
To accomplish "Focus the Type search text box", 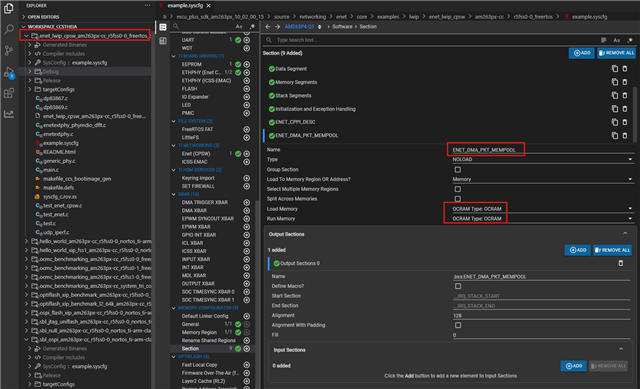I will [x=433, y=40].
